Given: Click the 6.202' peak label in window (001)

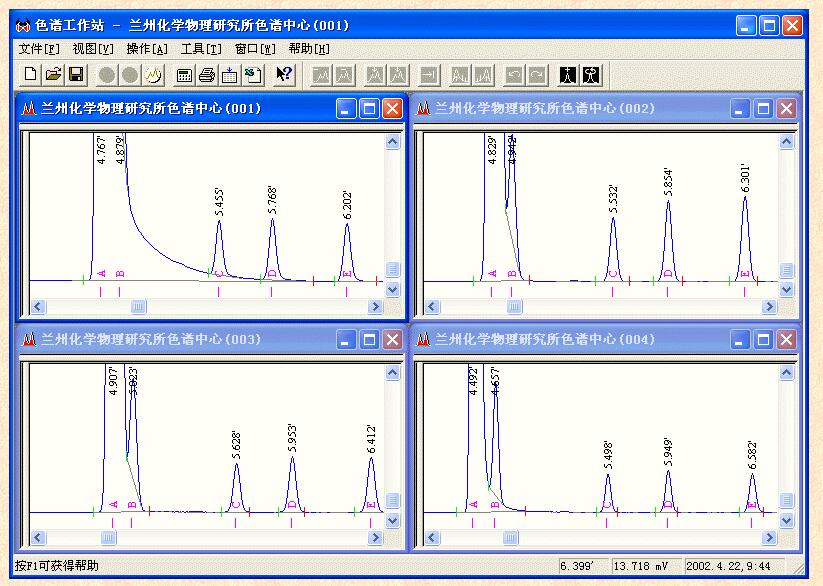Looking at the screenshot, I should [x=347, y=205].
